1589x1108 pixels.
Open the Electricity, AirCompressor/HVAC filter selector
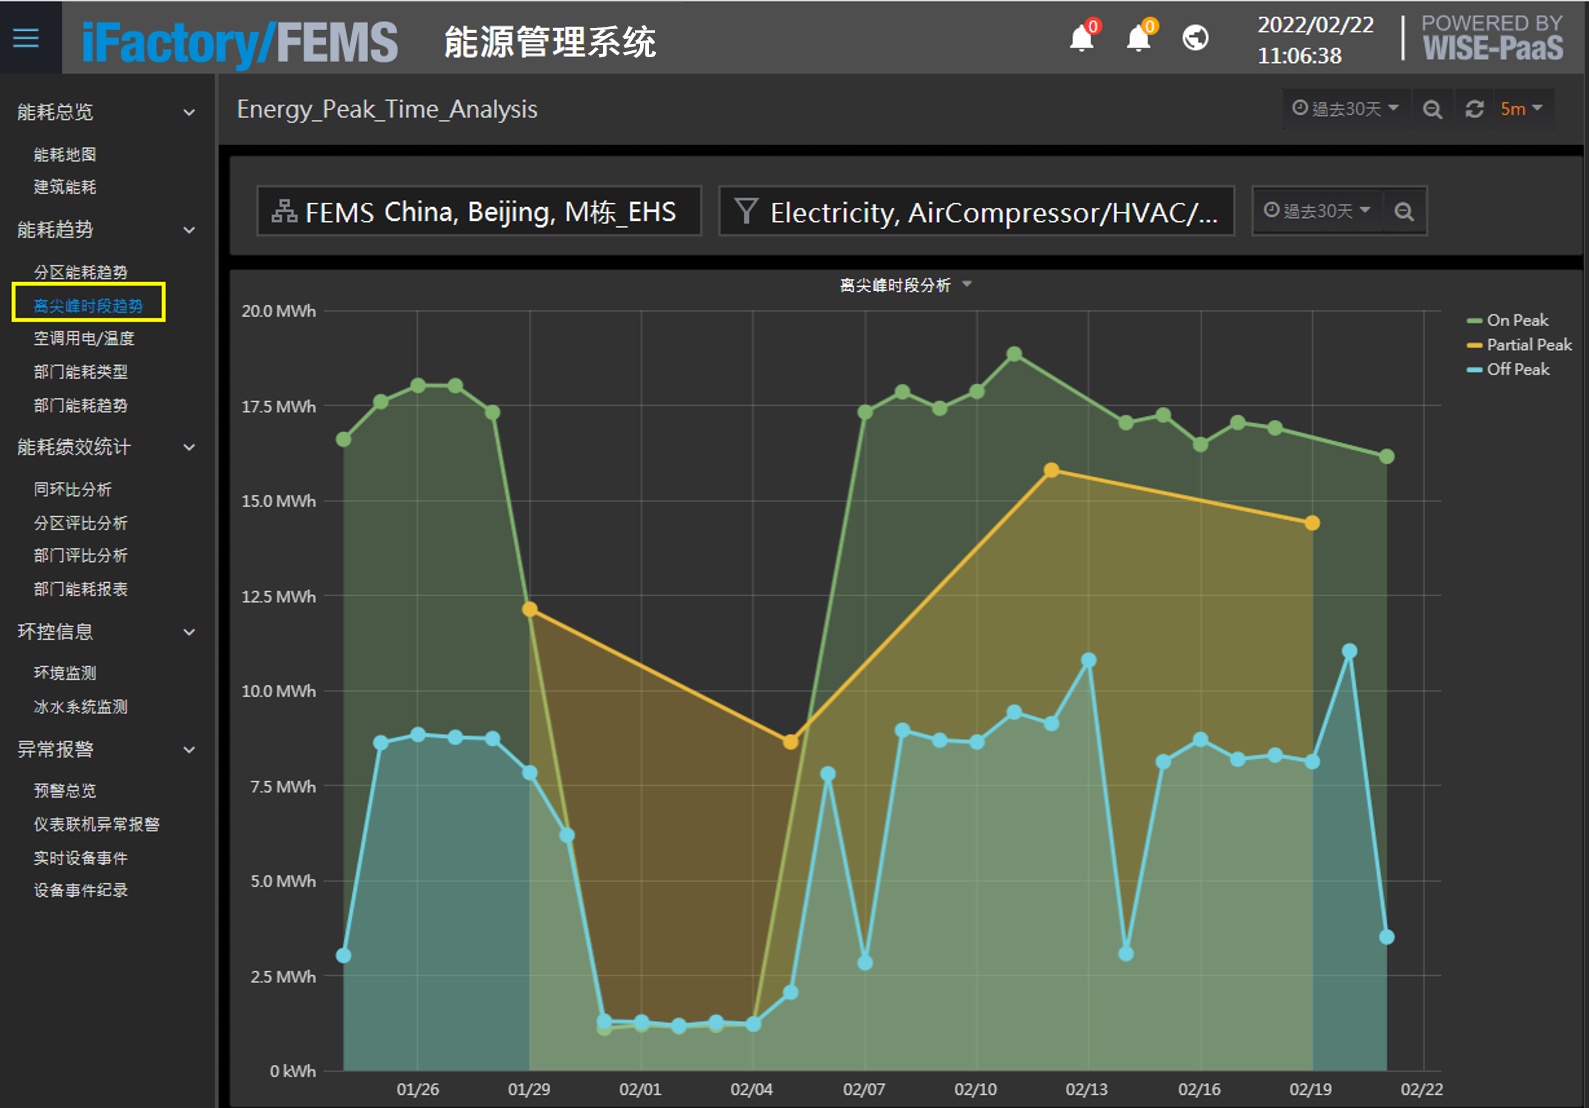click(x=976, y=211)
